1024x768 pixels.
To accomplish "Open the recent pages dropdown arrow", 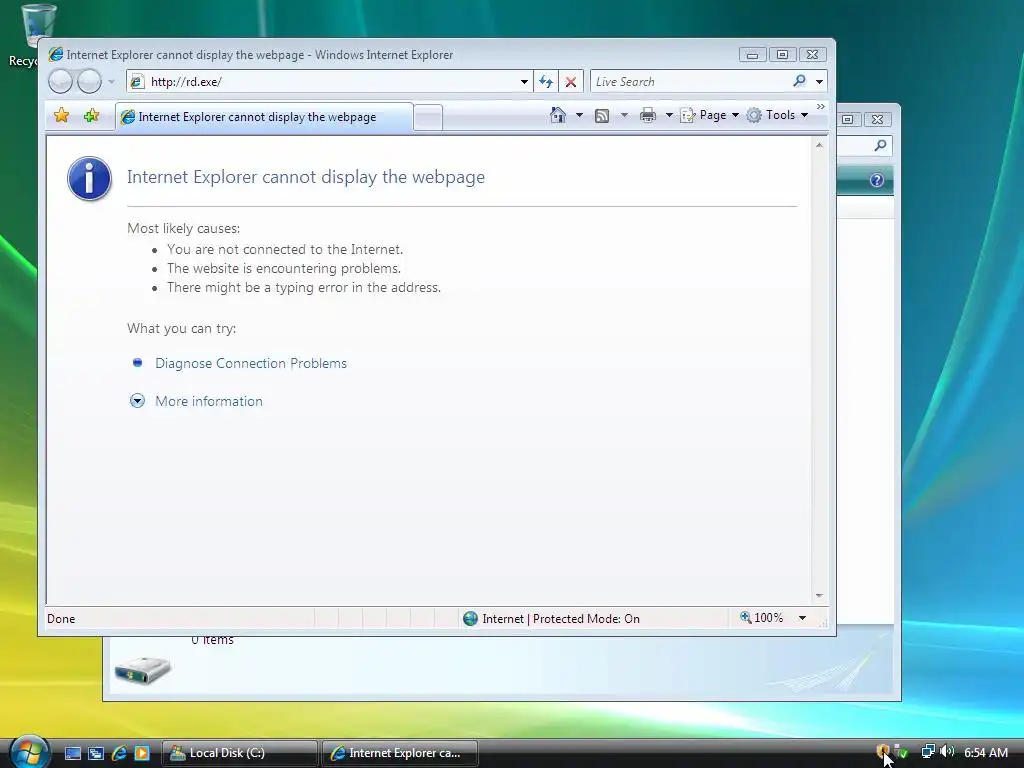I will point(111,82).
